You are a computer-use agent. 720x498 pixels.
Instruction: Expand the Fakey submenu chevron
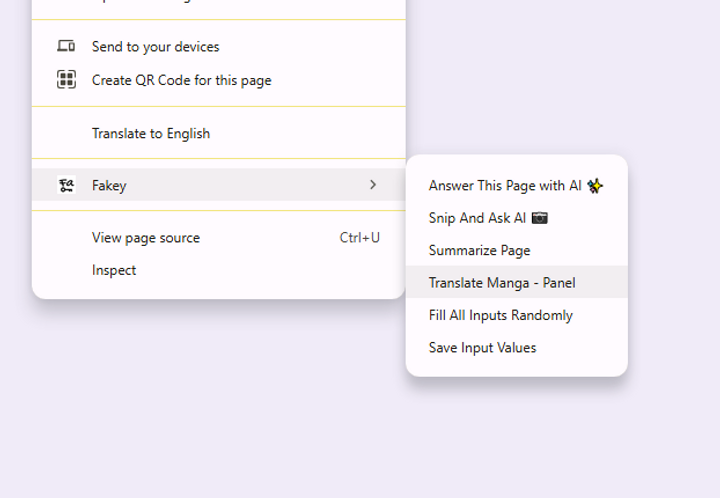373,185
